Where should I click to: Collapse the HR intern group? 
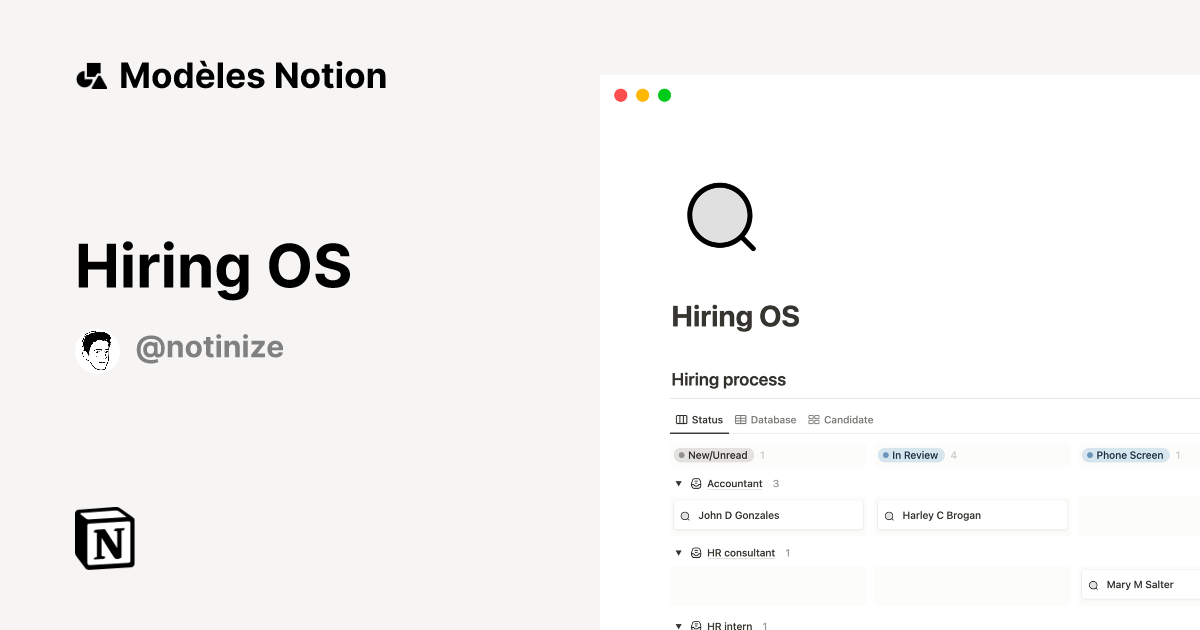pyautogui.click(x=678, y=625)
